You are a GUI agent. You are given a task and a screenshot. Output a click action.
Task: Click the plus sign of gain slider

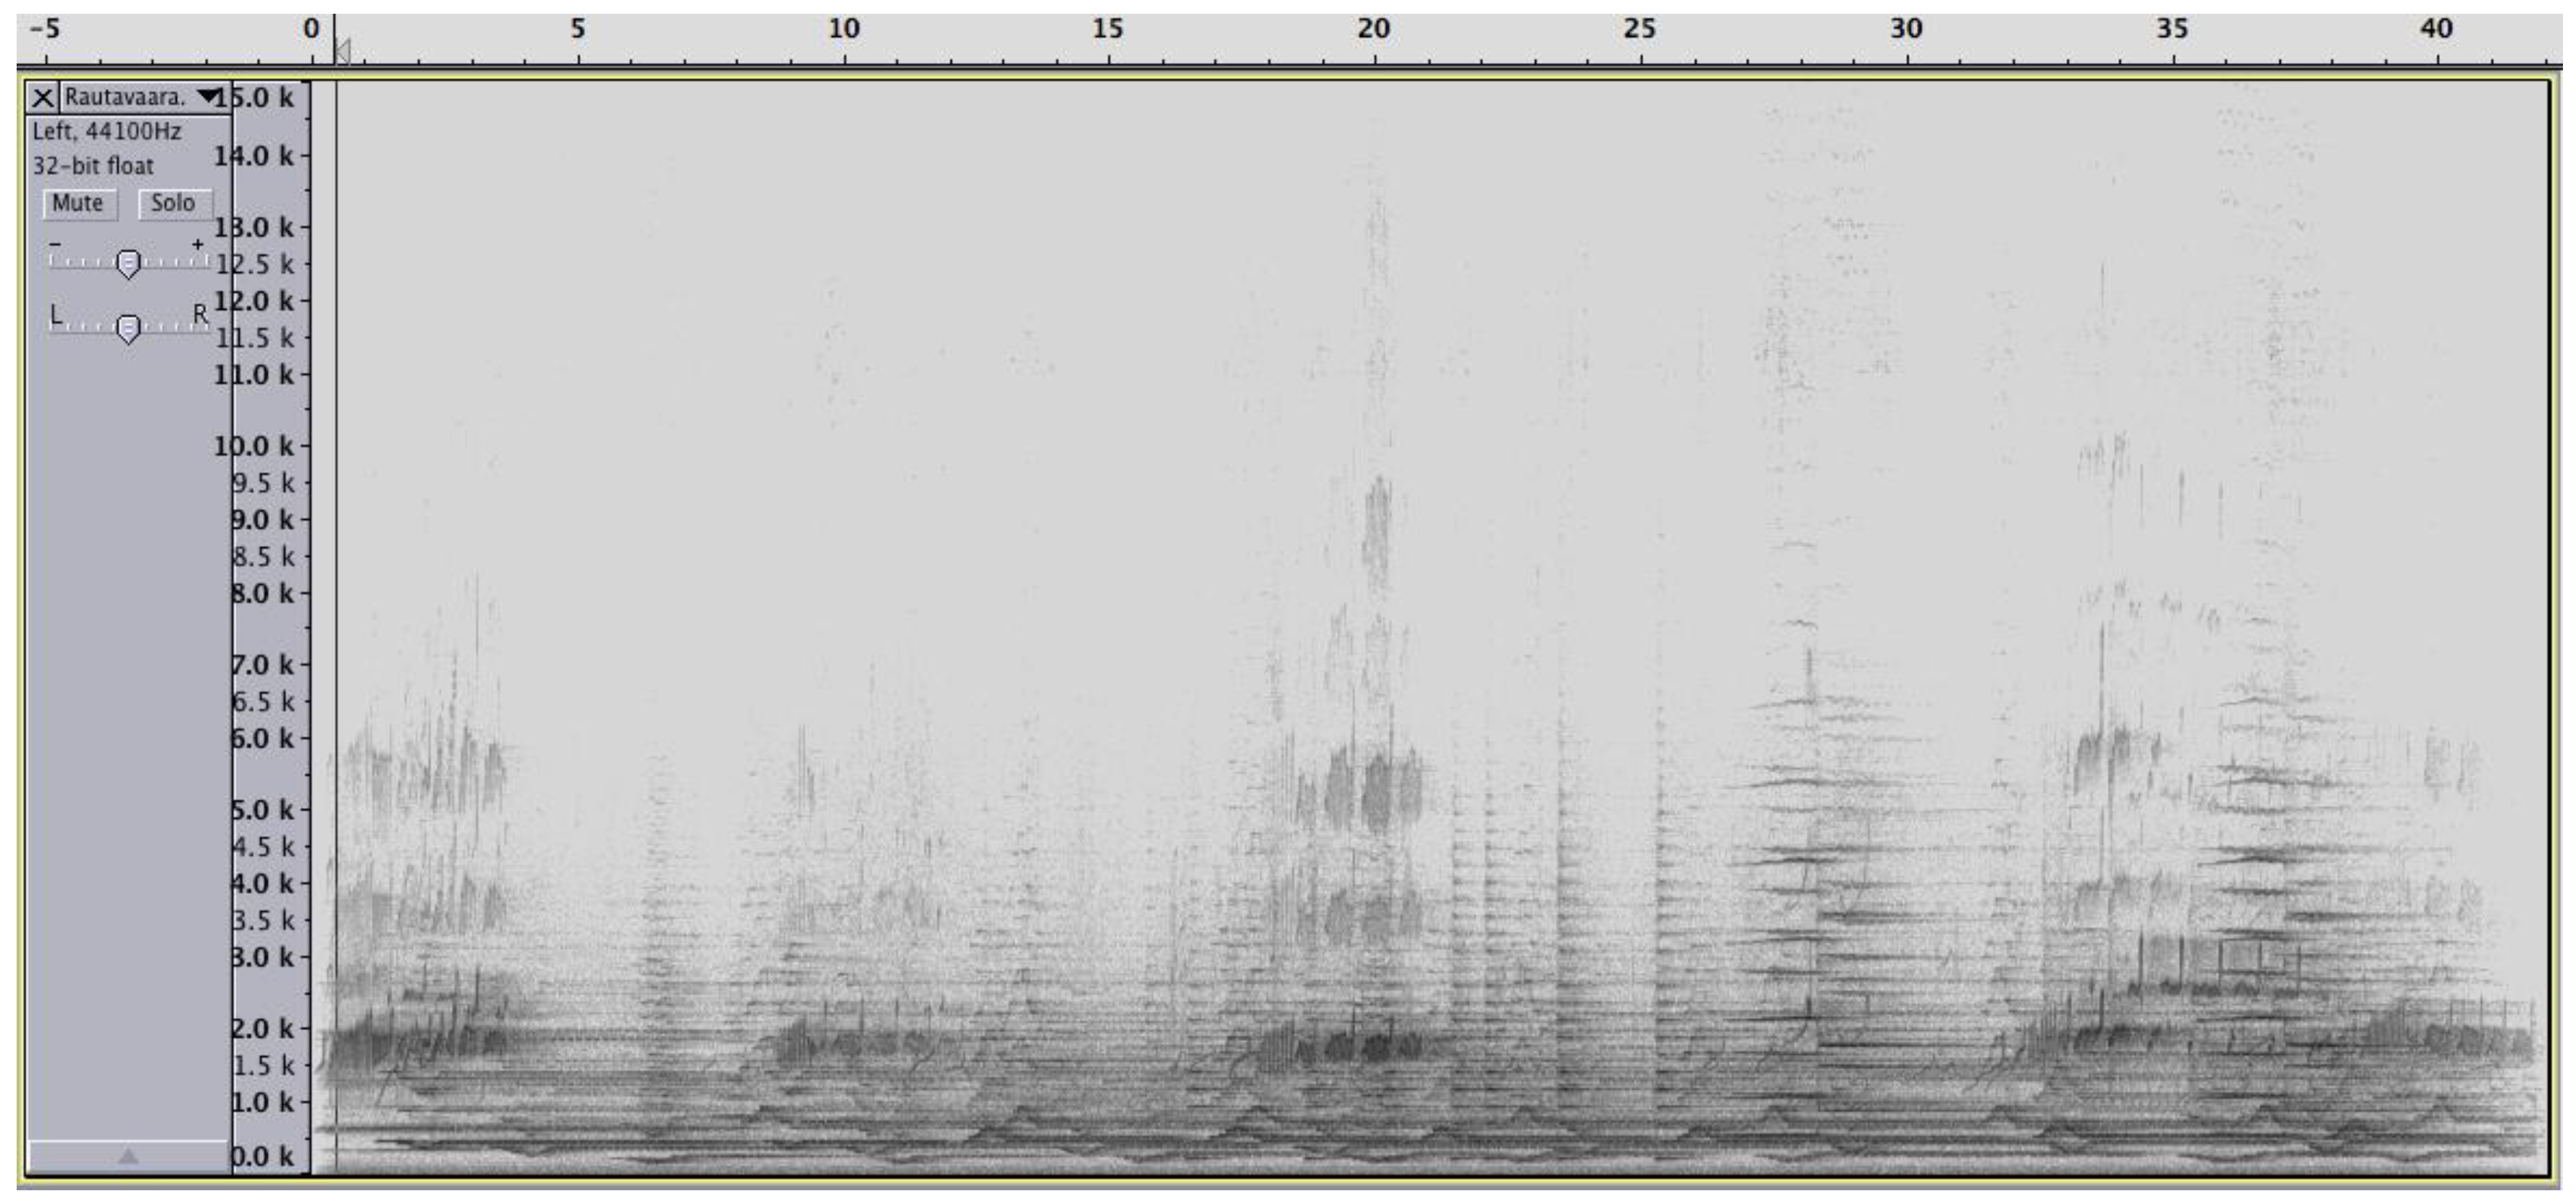(198, 244)
